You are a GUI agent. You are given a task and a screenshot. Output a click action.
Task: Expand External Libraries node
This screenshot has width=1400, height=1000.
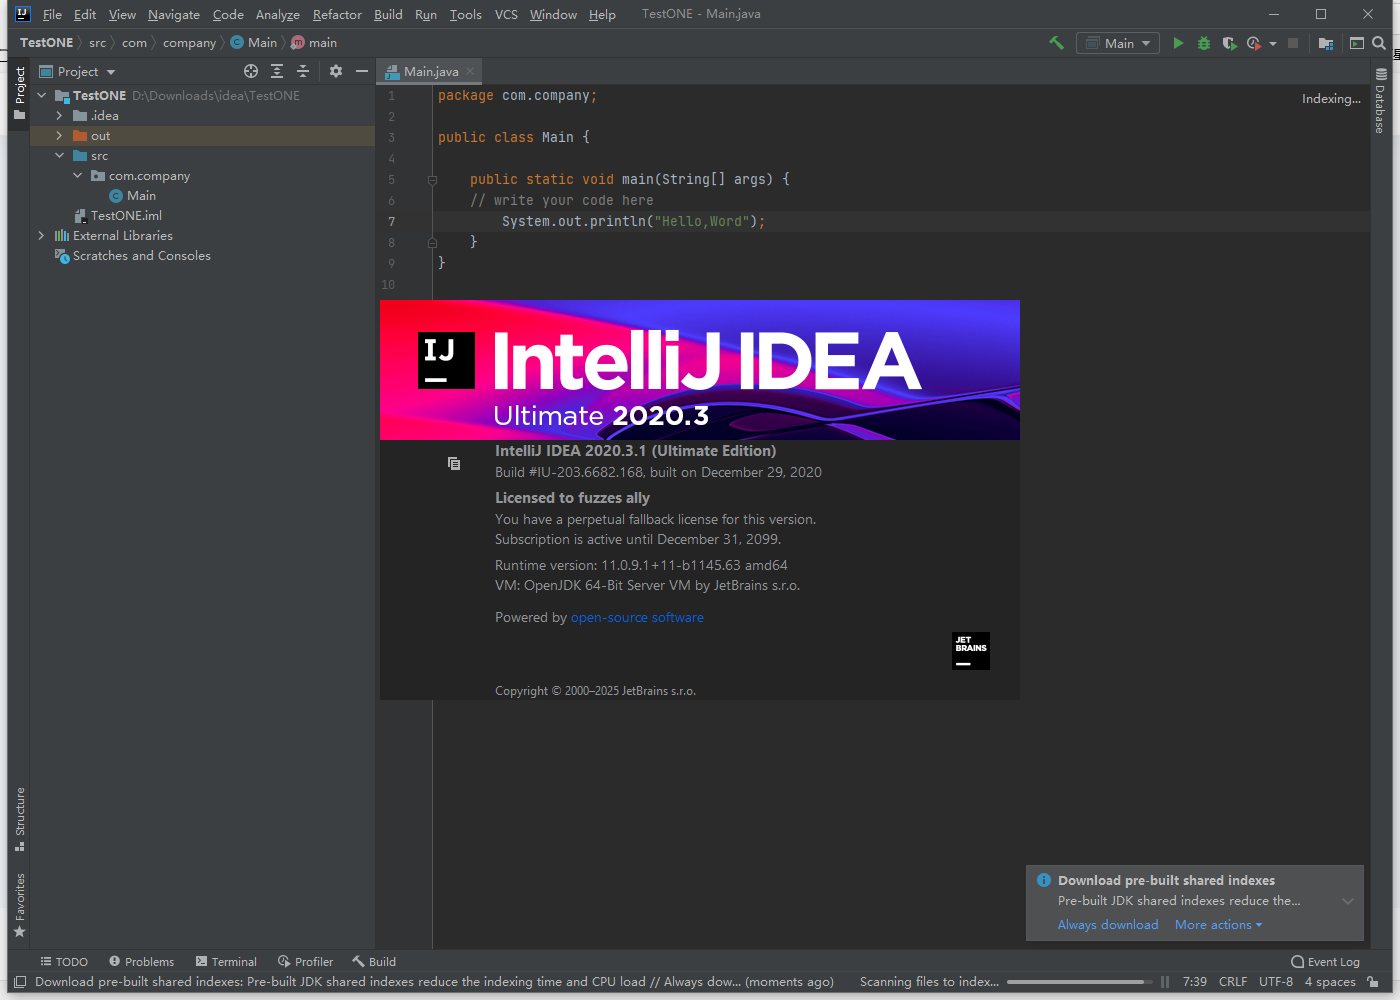pos(42,236)
